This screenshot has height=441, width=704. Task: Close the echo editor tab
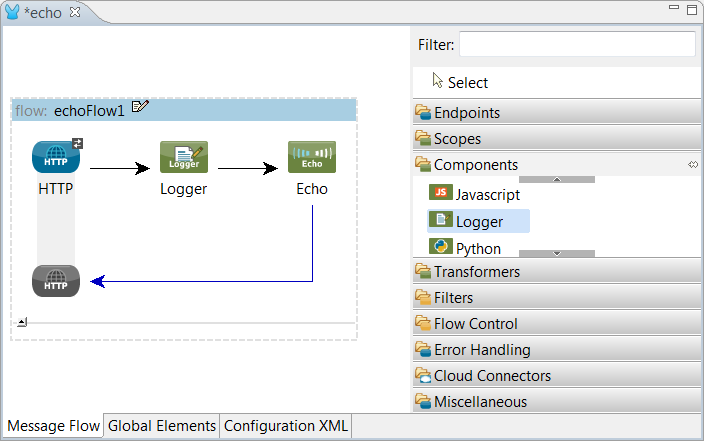click(74, 11)
